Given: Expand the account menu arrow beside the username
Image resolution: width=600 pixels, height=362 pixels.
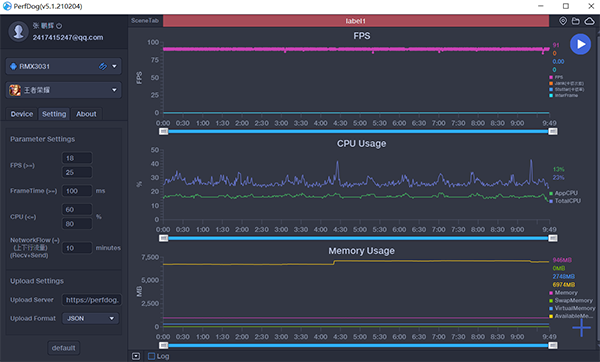Looking at the screenshot, I should pyautogui.click(x=59, y=26).
